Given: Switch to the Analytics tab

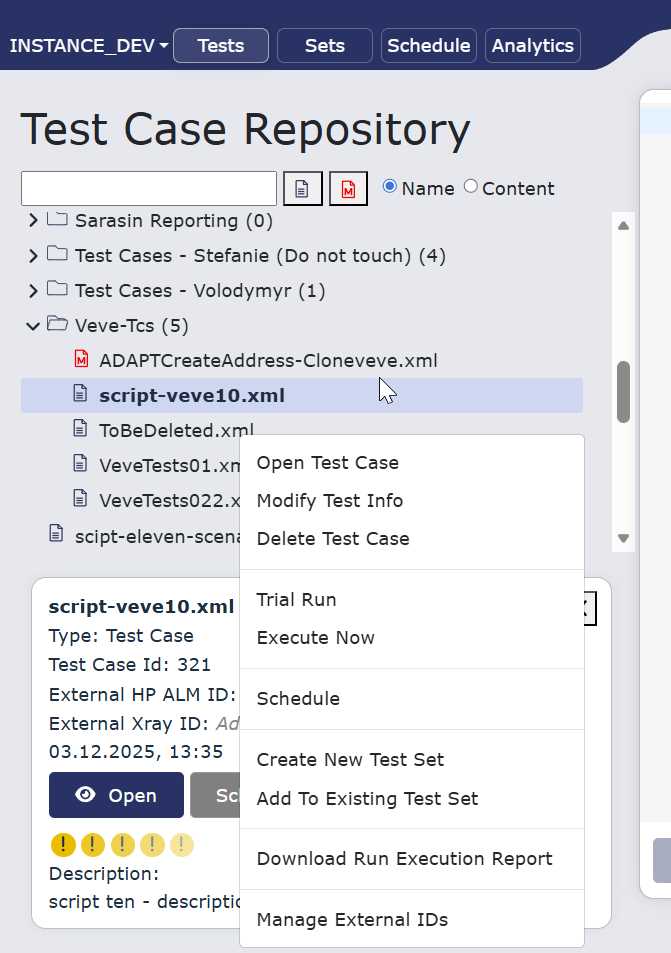Looking at the screenshot, I should 532,46.
